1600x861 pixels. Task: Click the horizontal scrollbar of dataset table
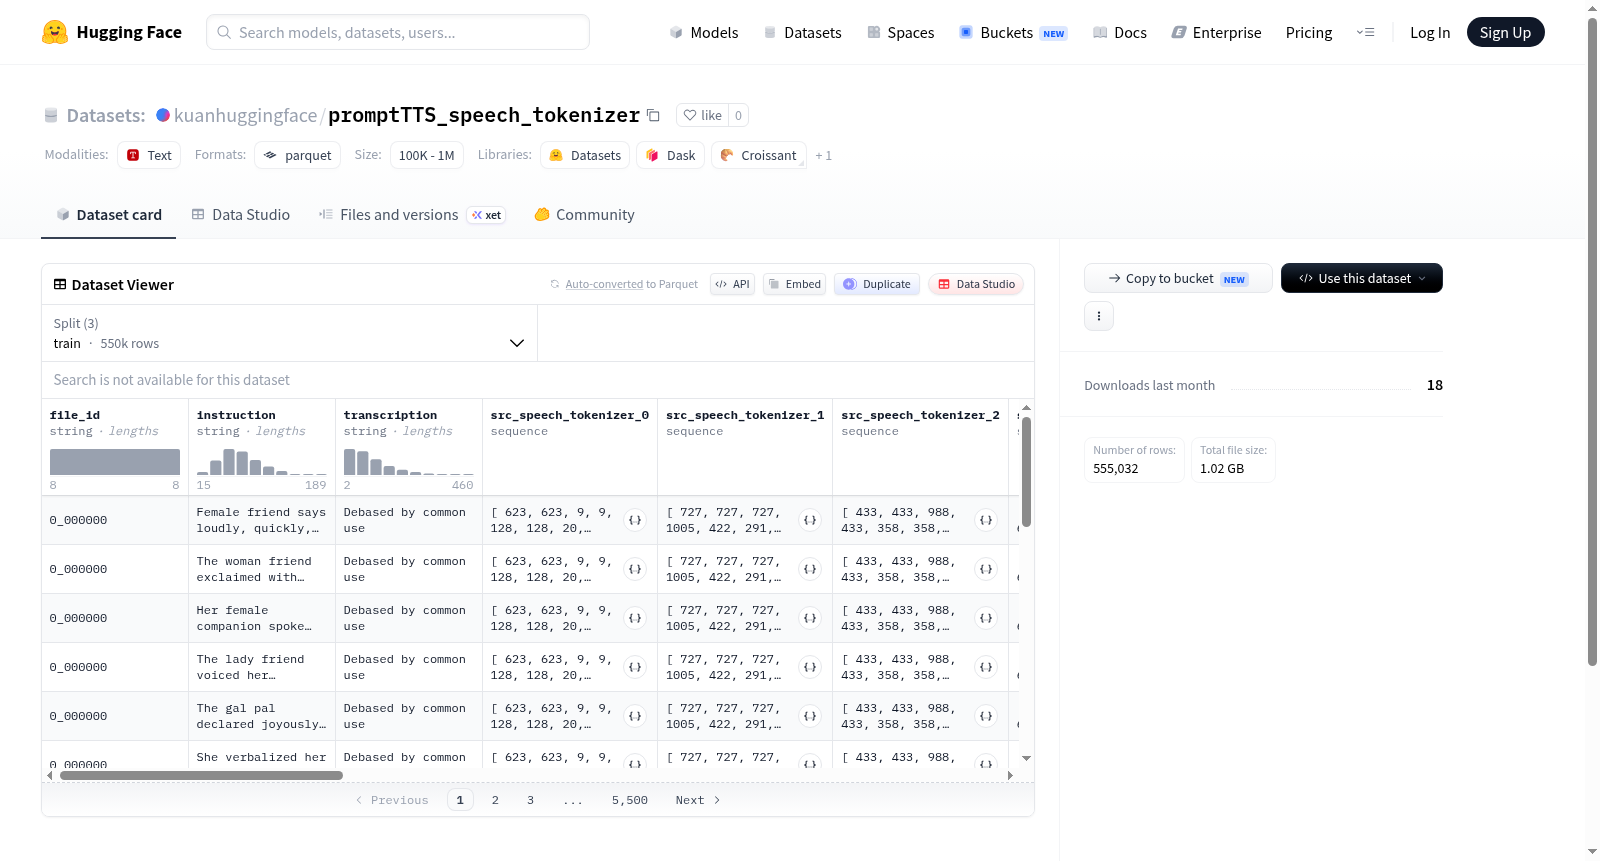pyautogui.click(x=201, y=775)
